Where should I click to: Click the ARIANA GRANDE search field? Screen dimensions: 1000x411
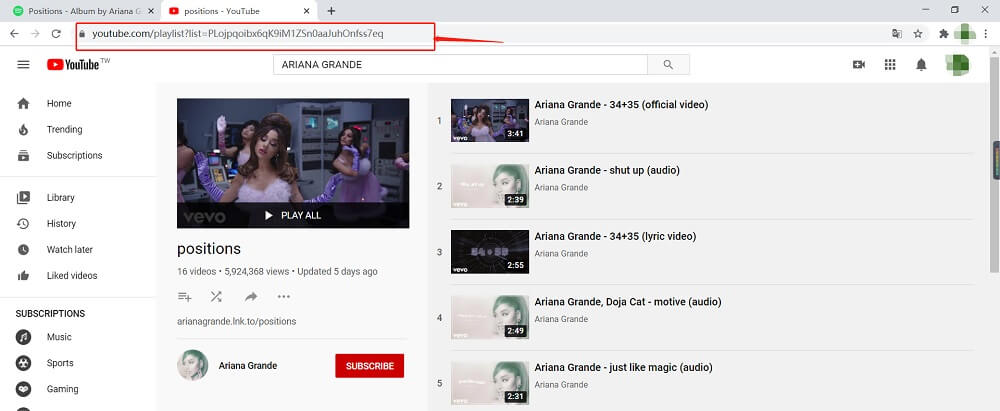click(460, 64)
